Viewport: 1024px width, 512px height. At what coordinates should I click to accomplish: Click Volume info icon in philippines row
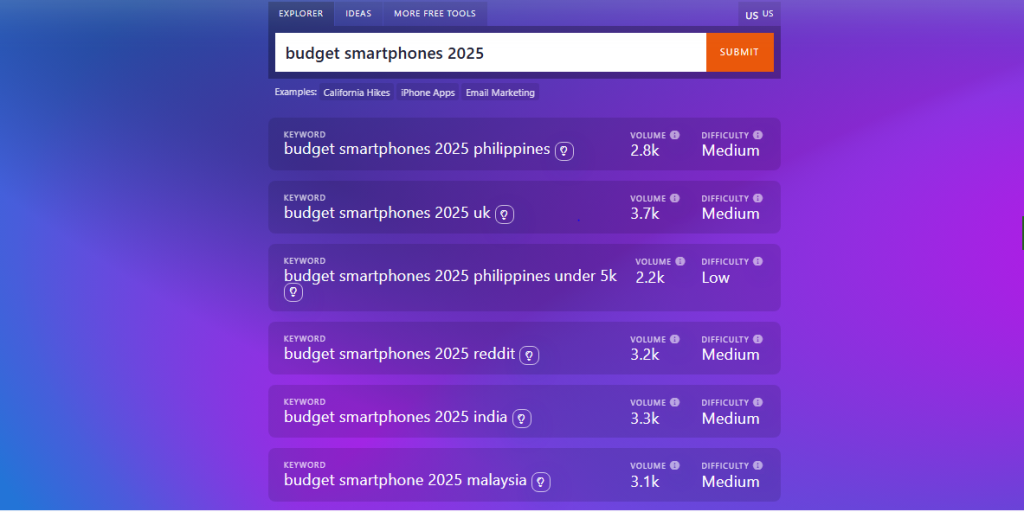(675, 135)
